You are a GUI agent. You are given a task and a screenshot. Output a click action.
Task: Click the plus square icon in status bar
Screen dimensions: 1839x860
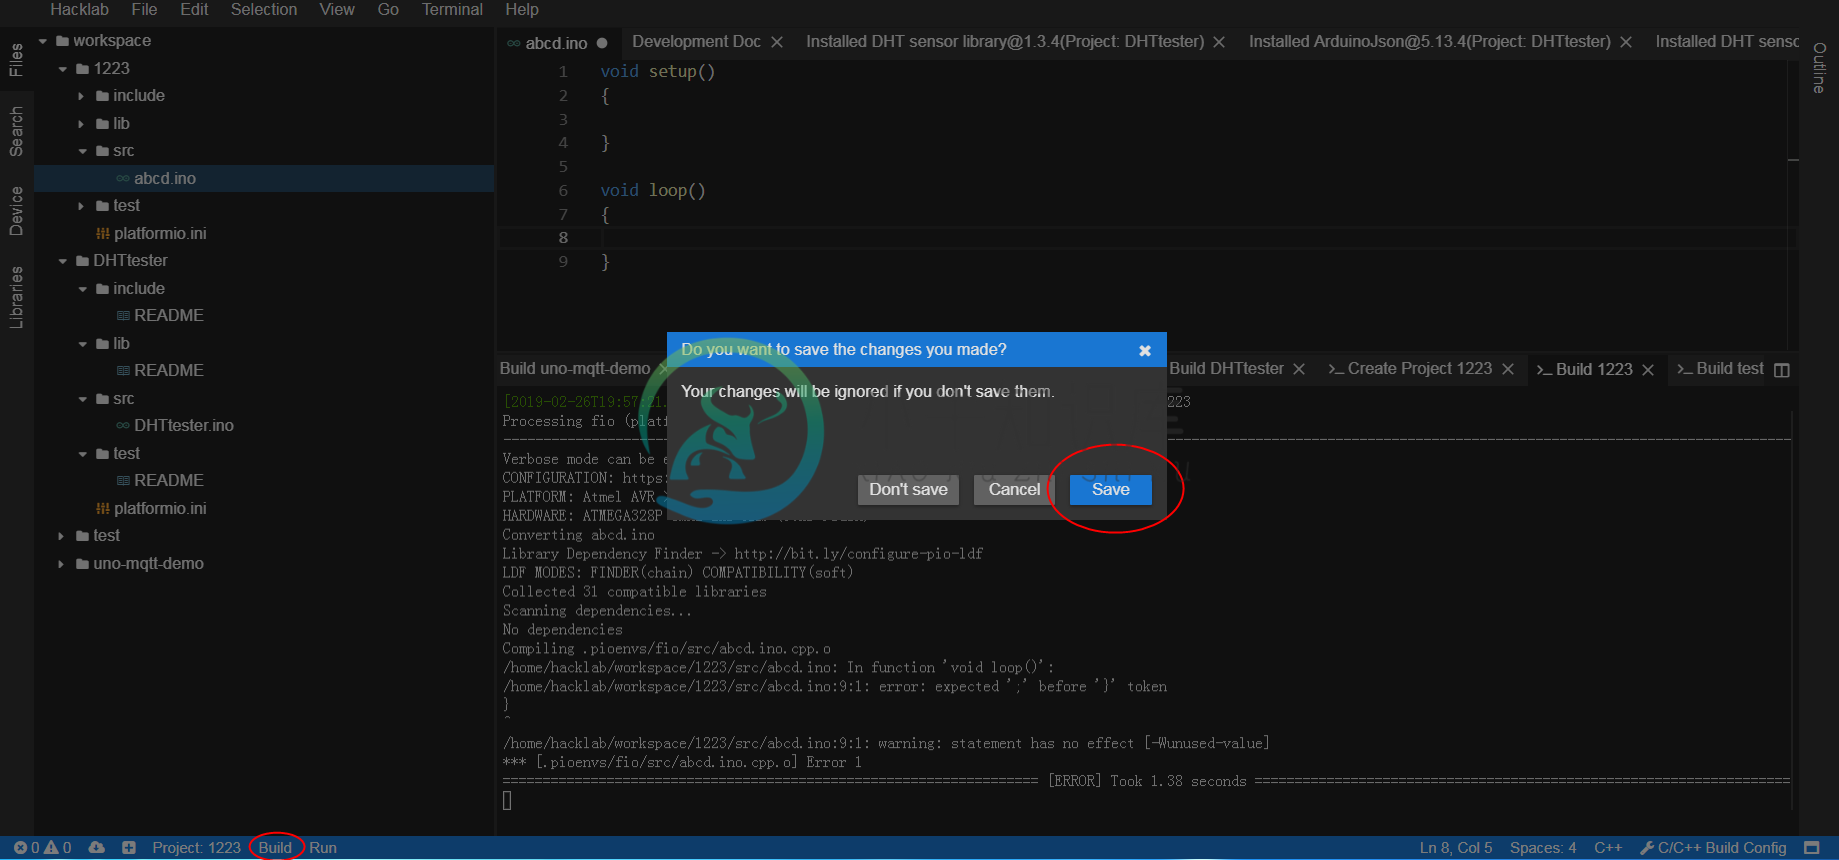[129, 848]
